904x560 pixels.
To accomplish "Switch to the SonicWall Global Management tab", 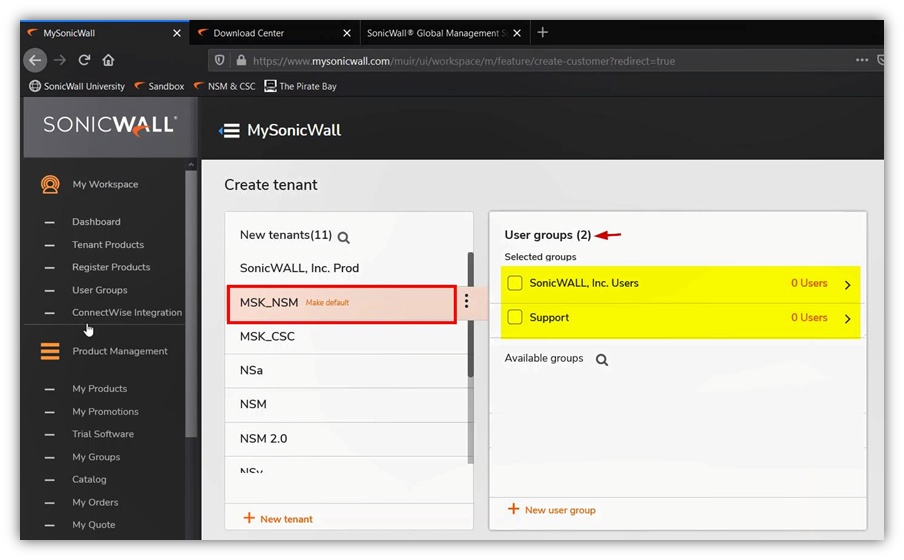I will 445,33.
